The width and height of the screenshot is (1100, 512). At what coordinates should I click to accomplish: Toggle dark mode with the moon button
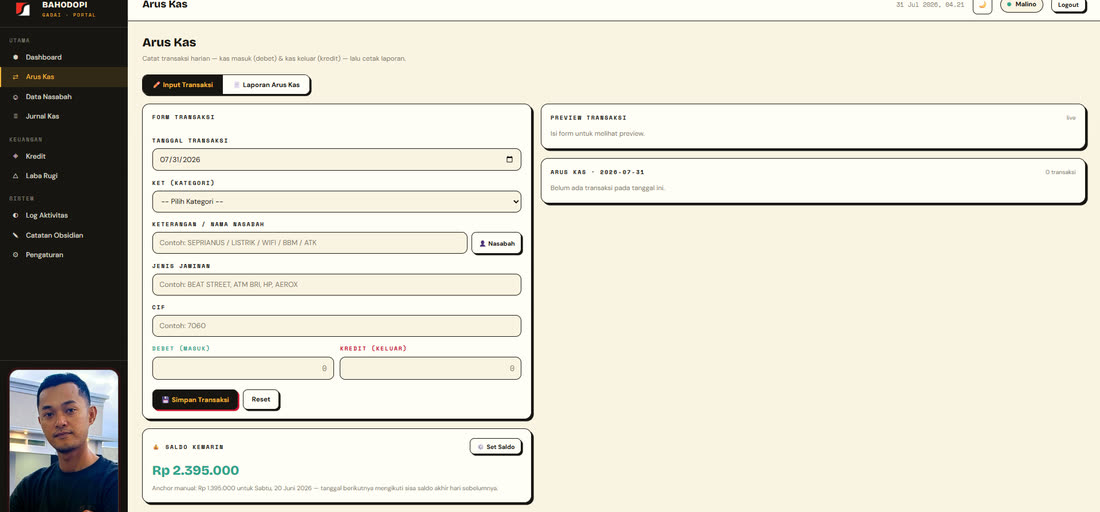982,5
